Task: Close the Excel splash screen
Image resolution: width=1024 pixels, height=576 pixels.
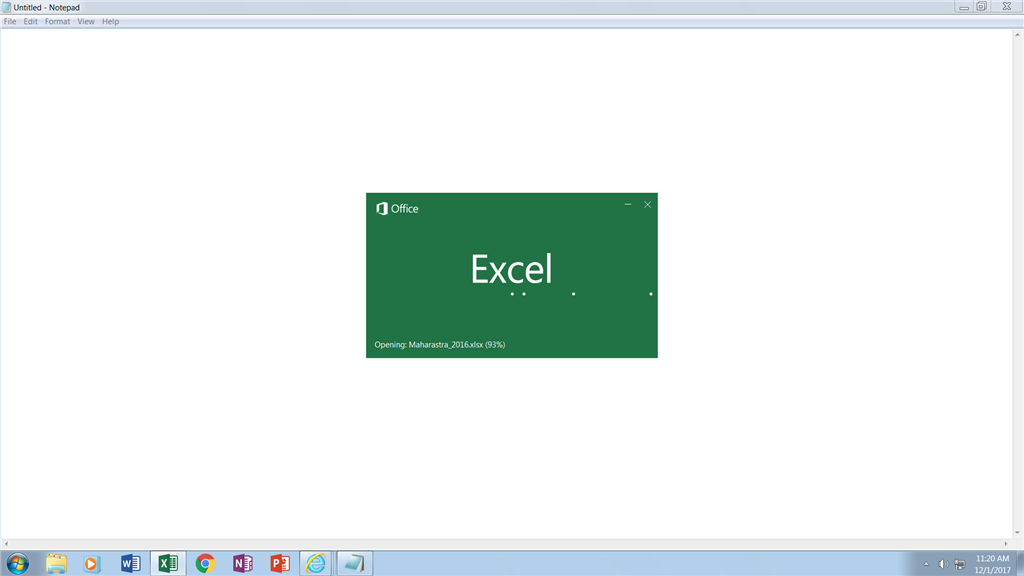Action: pos(647,204)
